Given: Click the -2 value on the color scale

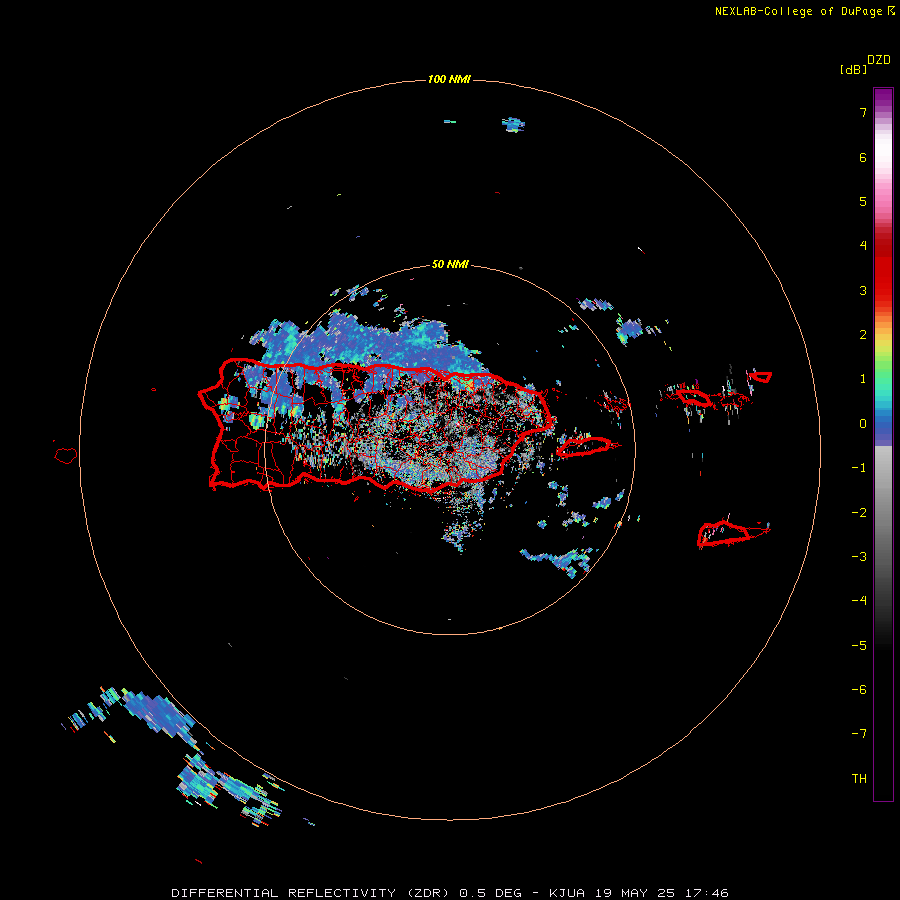Looking at the screenshot, I should tap(859, 513).
